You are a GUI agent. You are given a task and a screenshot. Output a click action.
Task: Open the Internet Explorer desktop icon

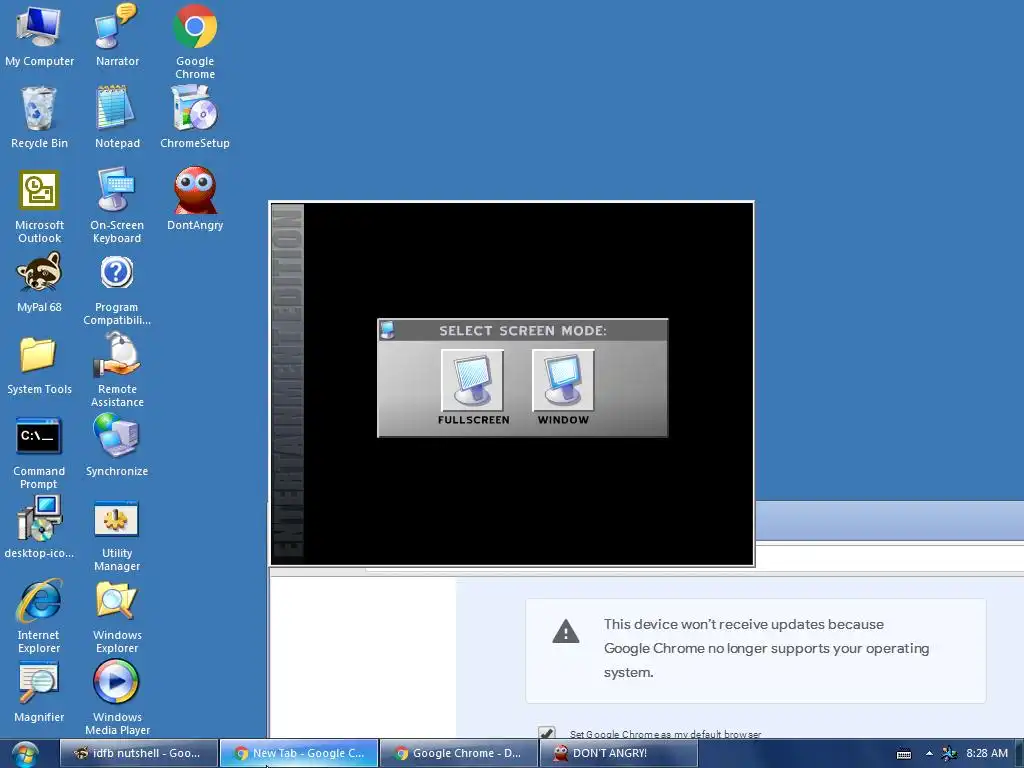tap(39, 616)
